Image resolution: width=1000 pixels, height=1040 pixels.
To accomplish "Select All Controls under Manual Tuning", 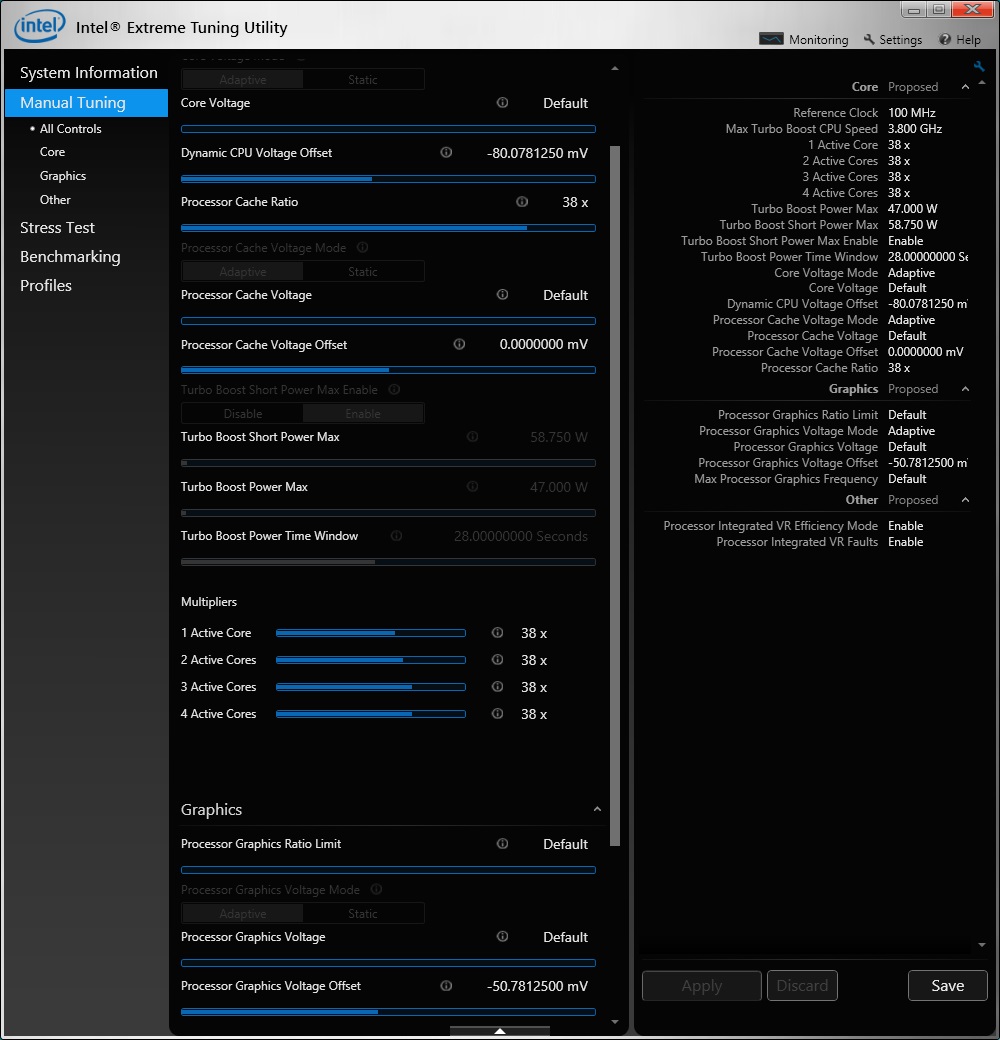I will click(x=70, y=129).
